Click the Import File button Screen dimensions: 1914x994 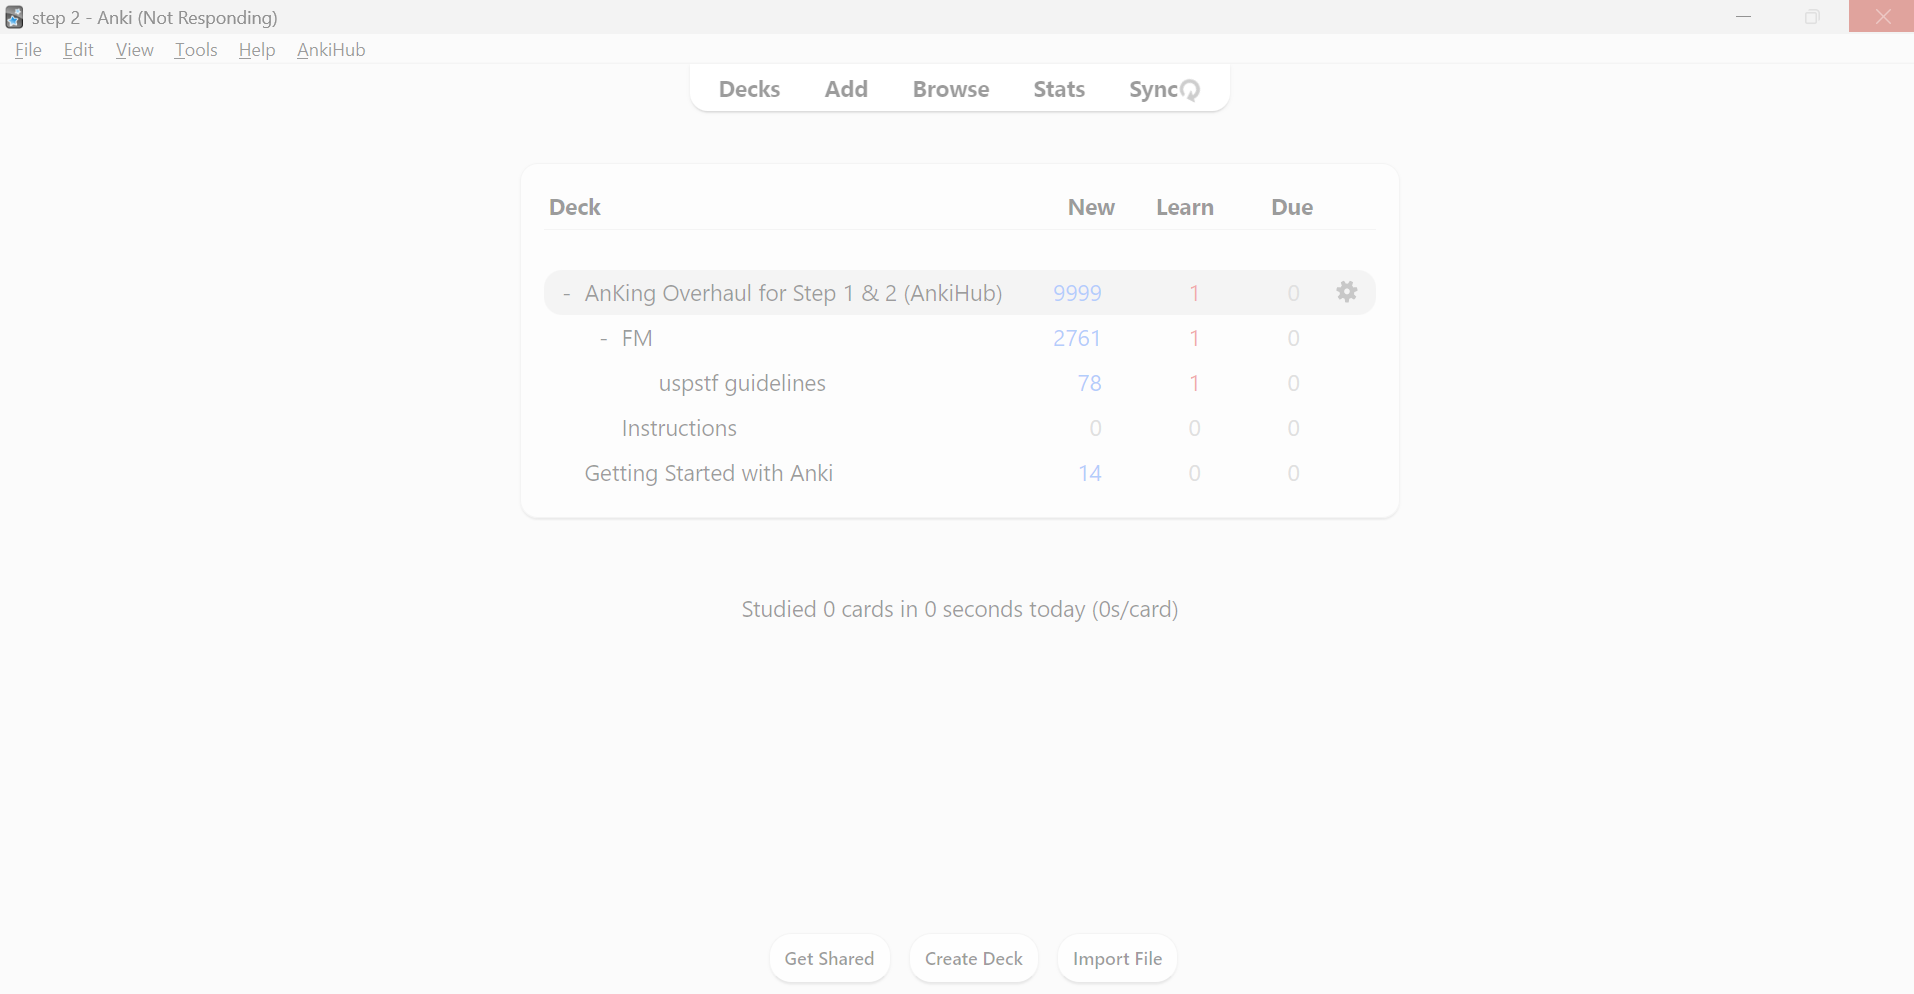tap(1117, 958)
